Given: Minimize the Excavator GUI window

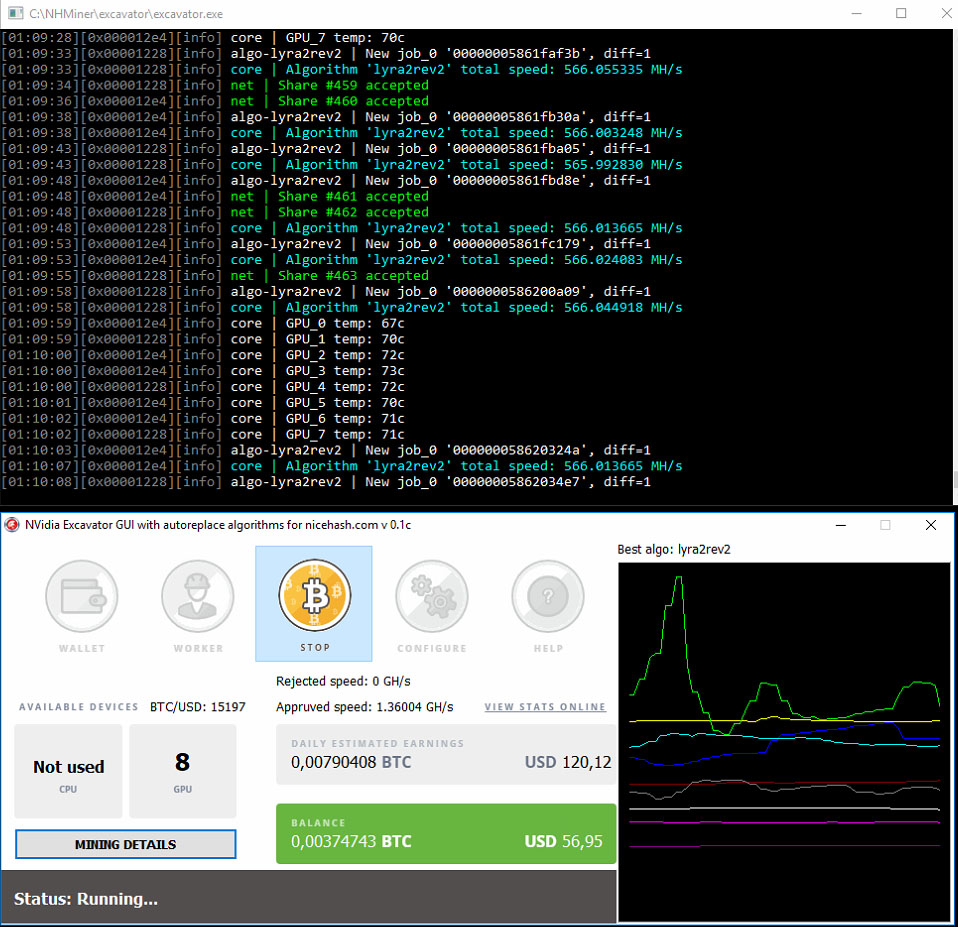Looking at the screenshot, I should coord(841,525).
